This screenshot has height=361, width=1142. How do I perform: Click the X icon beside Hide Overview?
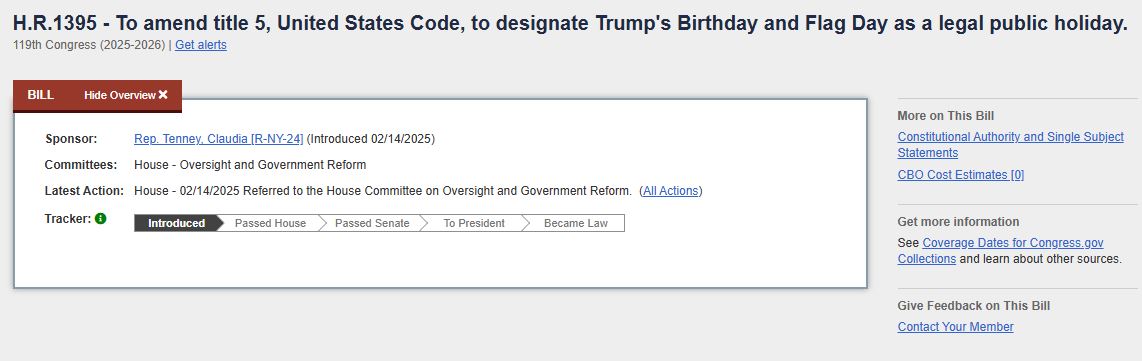pos(163,95)
